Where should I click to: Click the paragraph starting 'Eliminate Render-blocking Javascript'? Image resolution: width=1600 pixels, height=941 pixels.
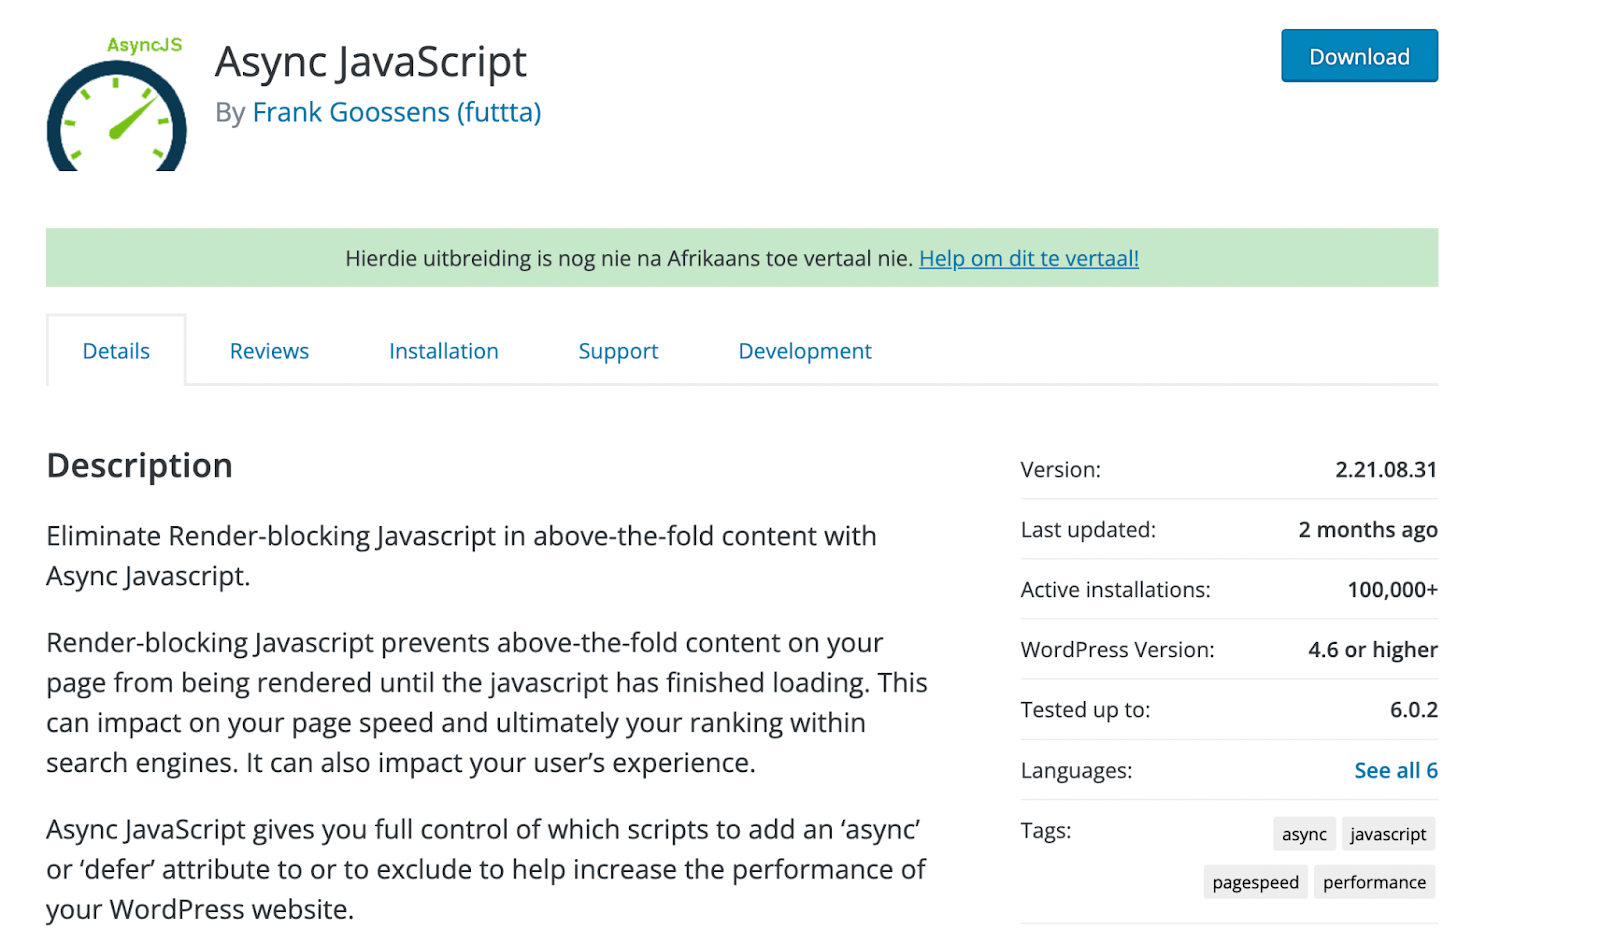click(x=461, y=556)
